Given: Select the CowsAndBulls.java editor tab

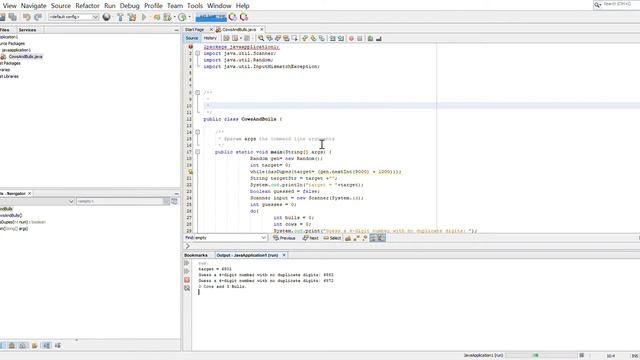Looking at the screenshot, I should [239, 30].
